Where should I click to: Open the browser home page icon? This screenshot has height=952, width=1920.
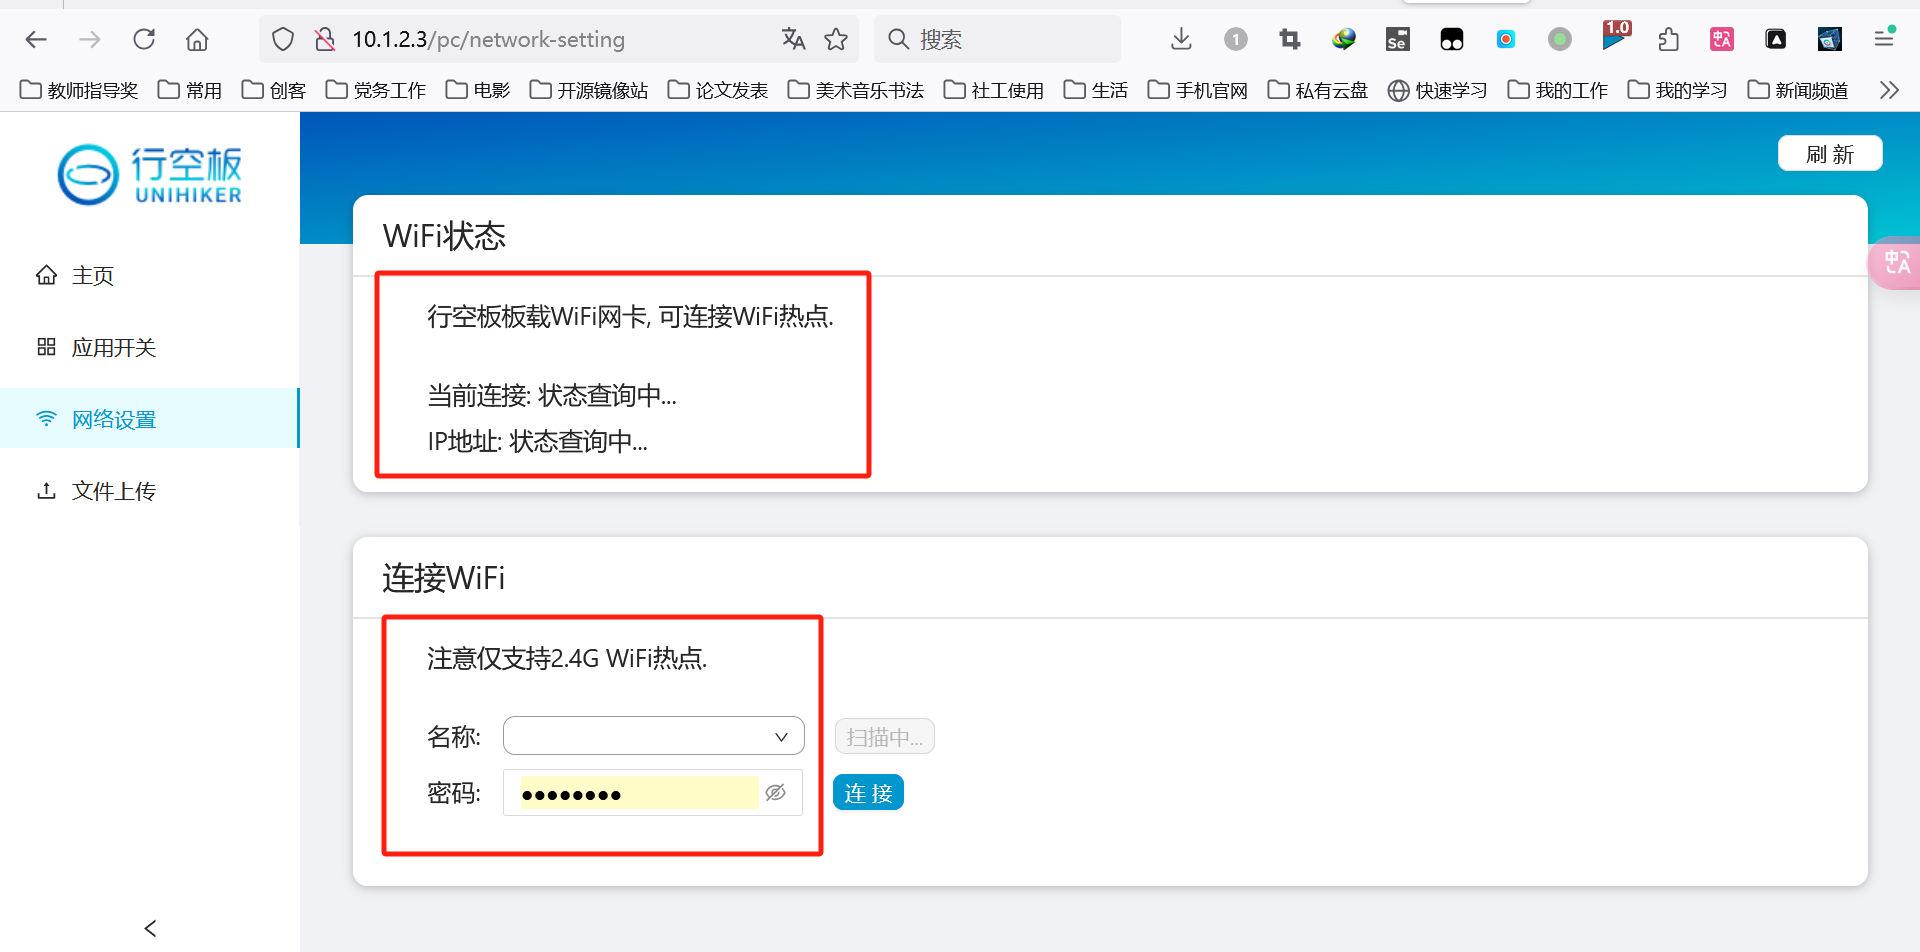(197, 39)
